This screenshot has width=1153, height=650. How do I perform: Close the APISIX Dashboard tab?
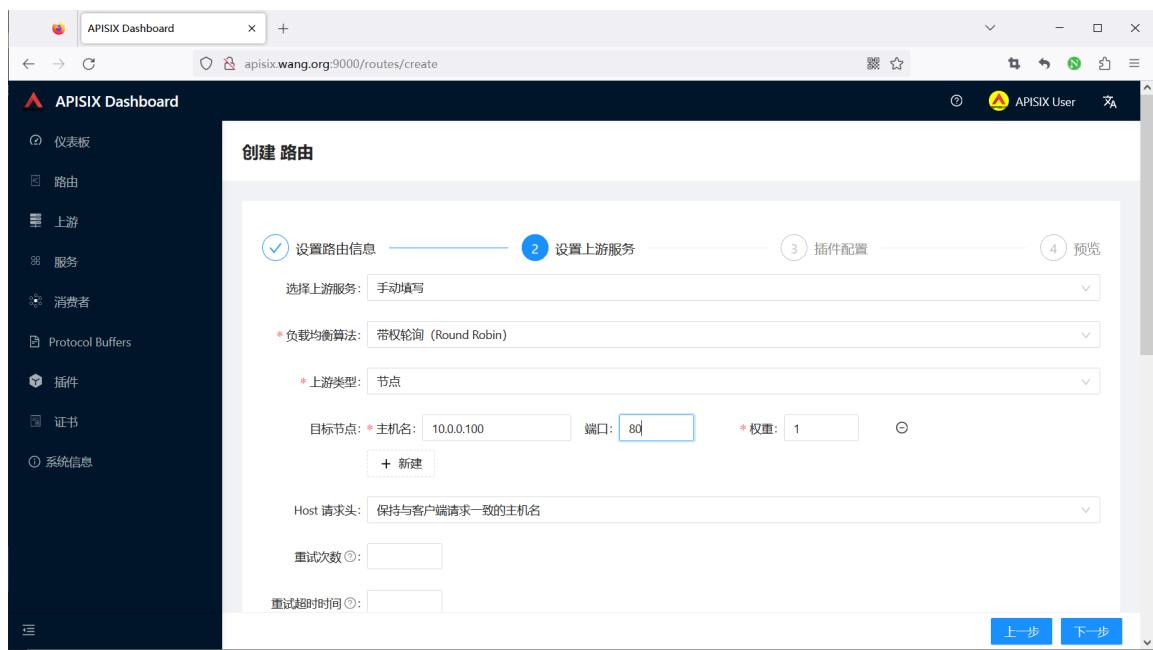(251, 28)
